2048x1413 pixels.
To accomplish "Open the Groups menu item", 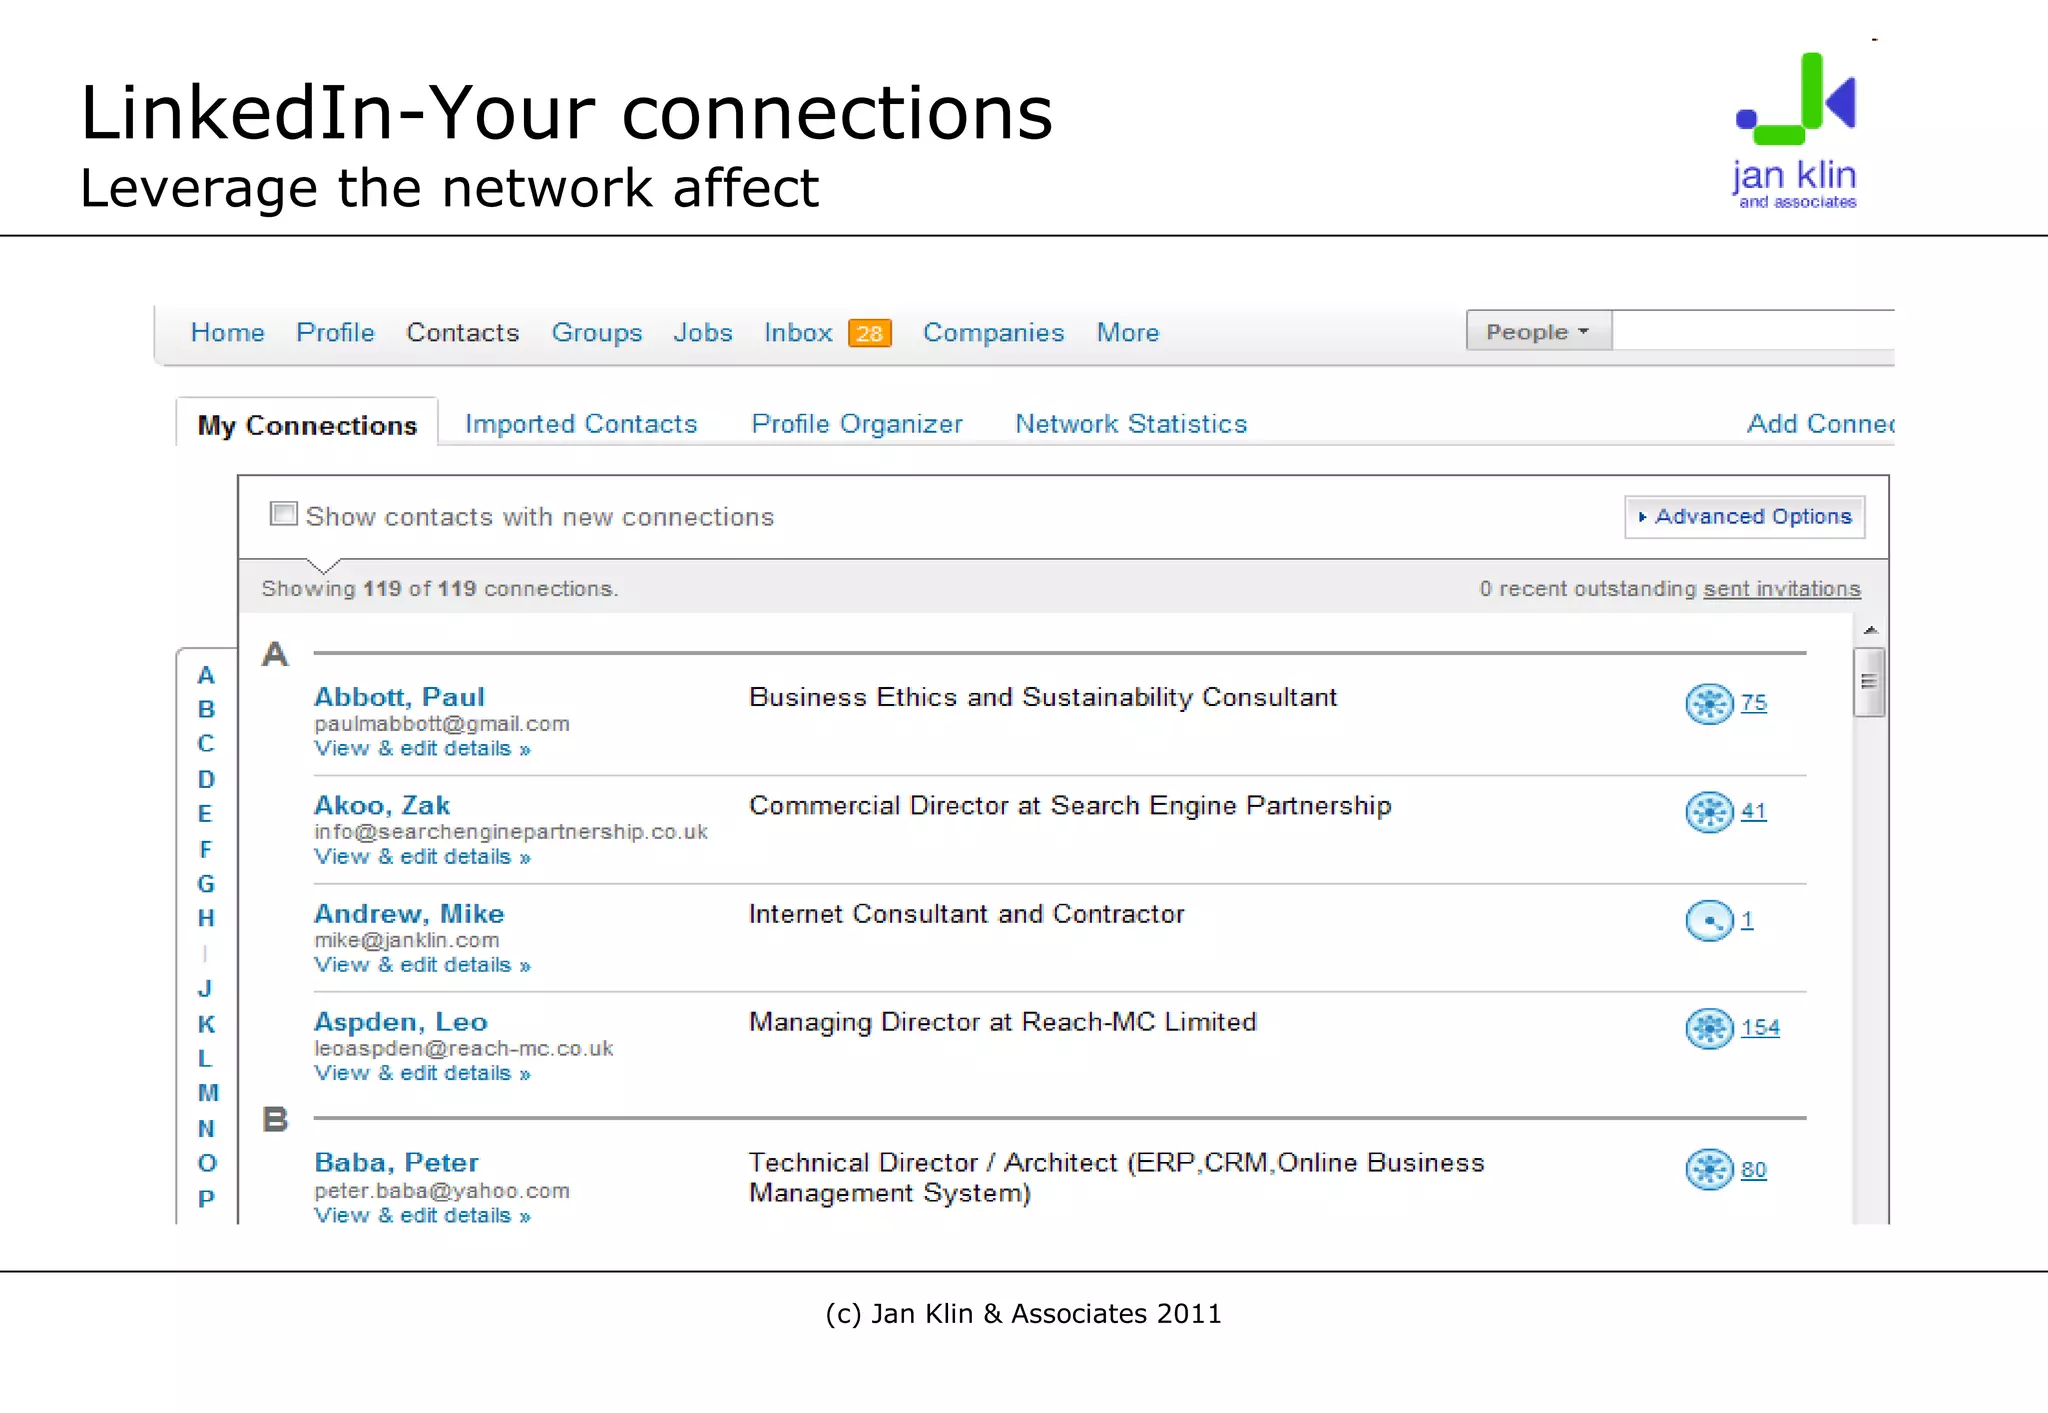I will pyautogui.click(x=597, y=333).
